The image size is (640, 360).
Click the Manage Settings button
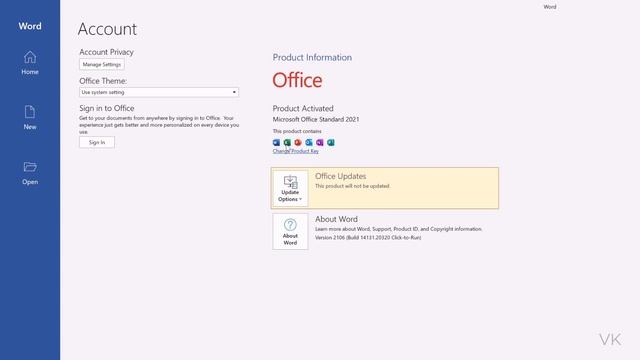coord(102,64)
